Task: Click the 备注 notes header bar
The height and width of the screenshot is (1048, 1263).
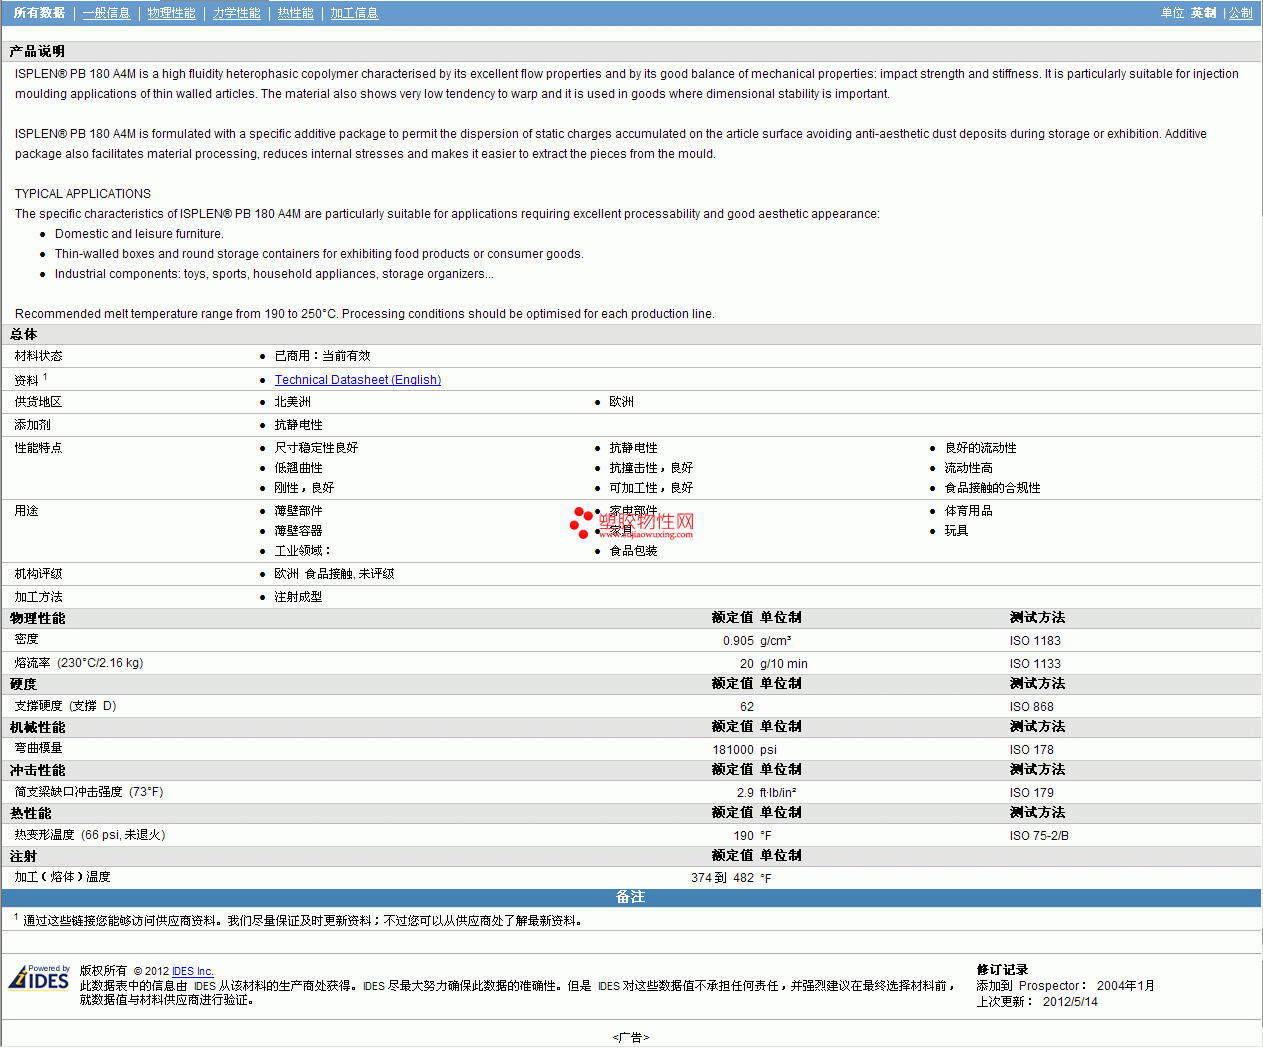Action: pos(631,897)
